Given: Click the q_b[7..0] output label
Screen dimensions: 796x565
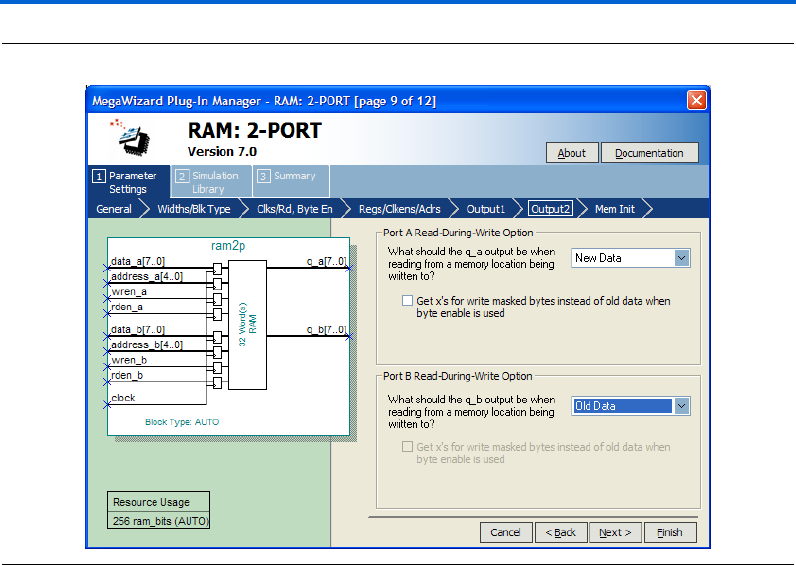Looking at the screenshot, I should (326, 329).
